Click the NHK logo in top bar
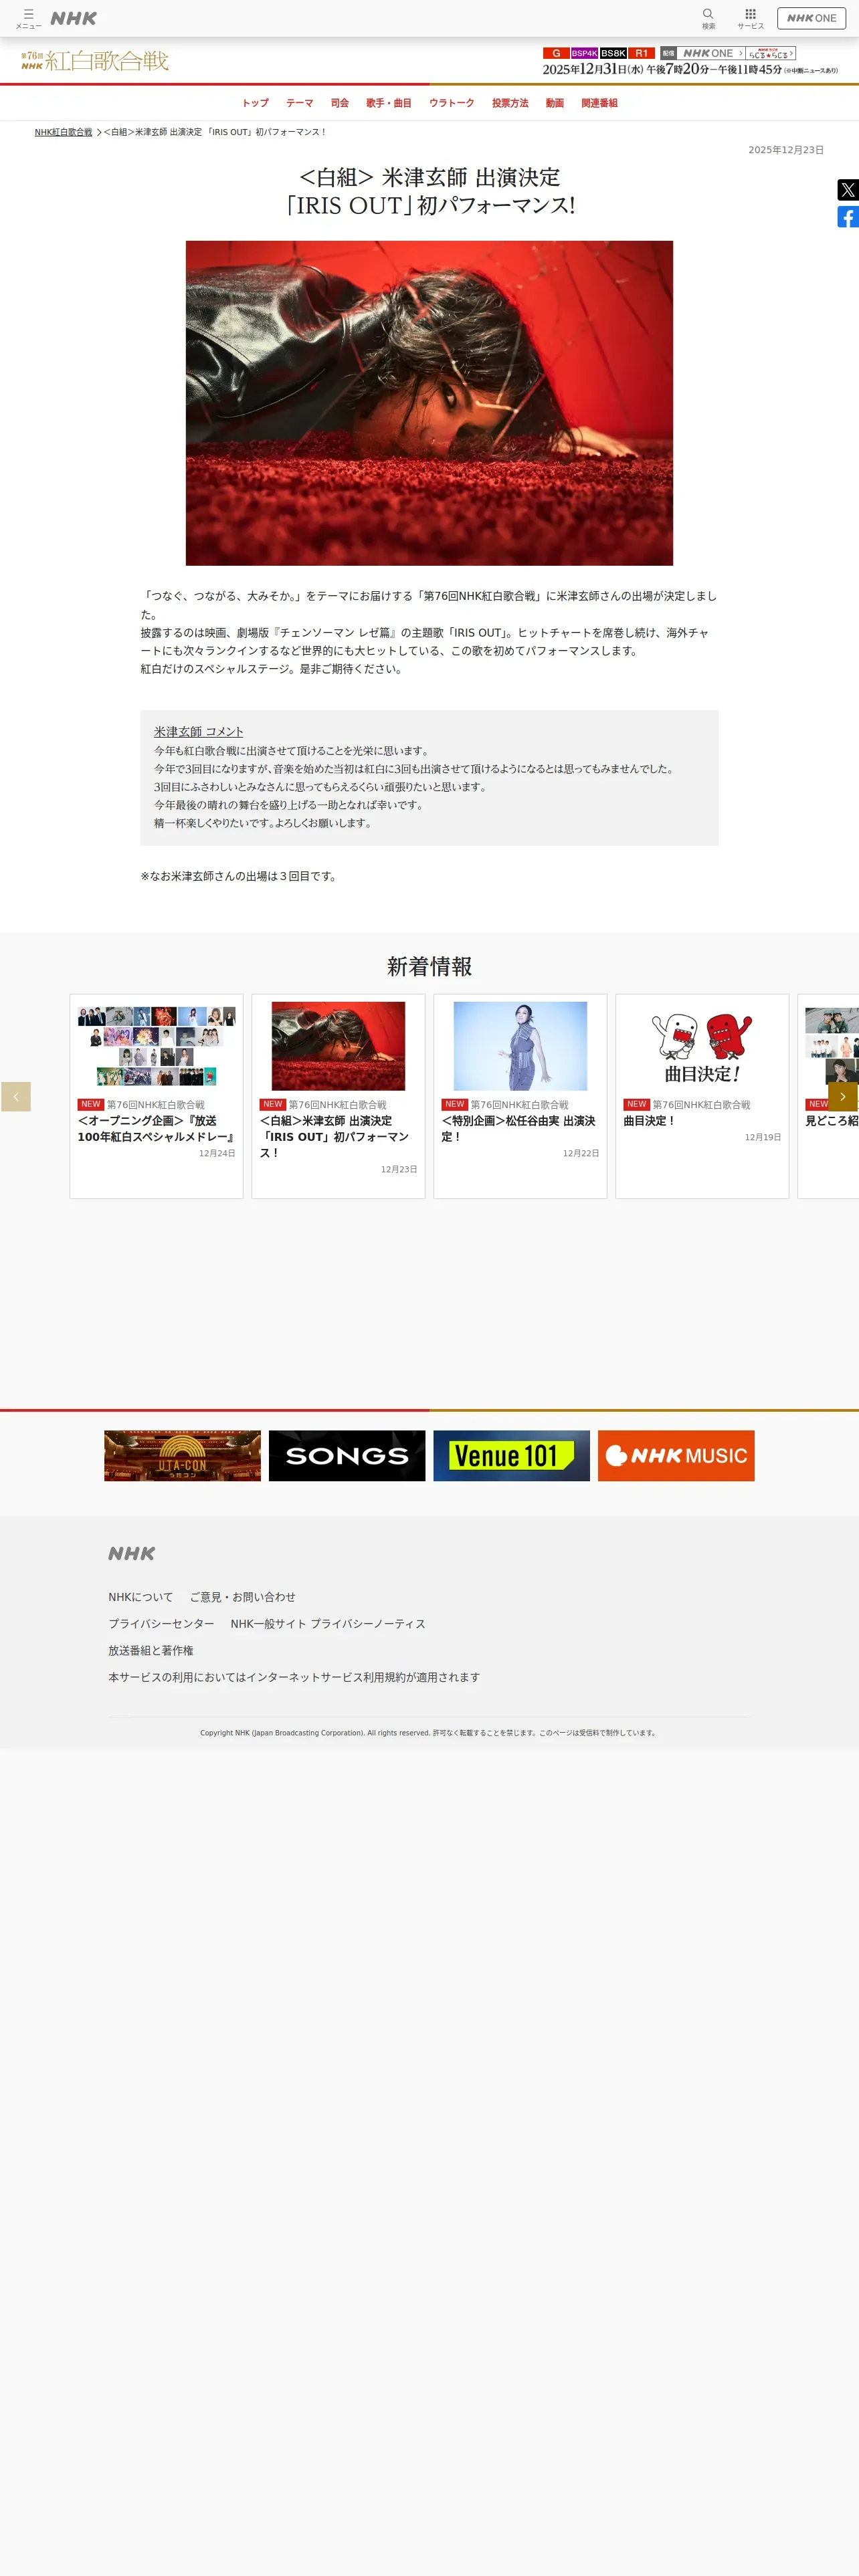The width and height of the screenshot is (859, 2576). (x=74, y=18)
